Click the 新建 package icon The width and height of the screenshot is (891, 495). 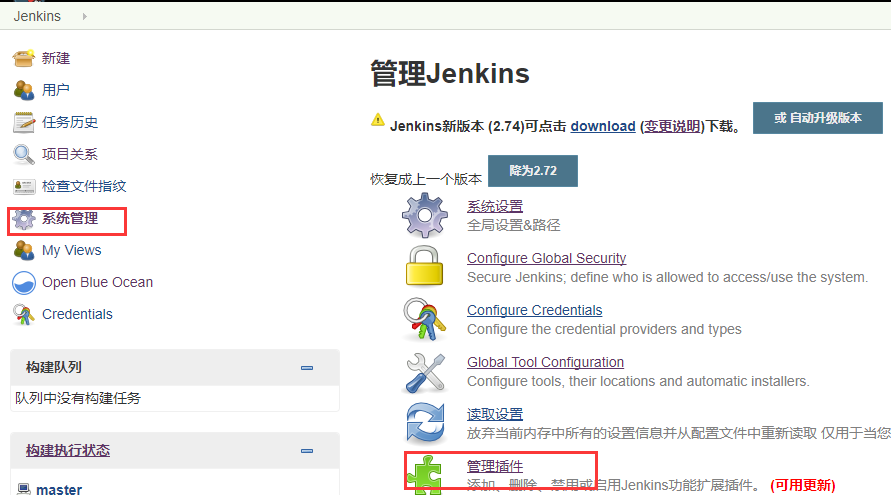23,58
